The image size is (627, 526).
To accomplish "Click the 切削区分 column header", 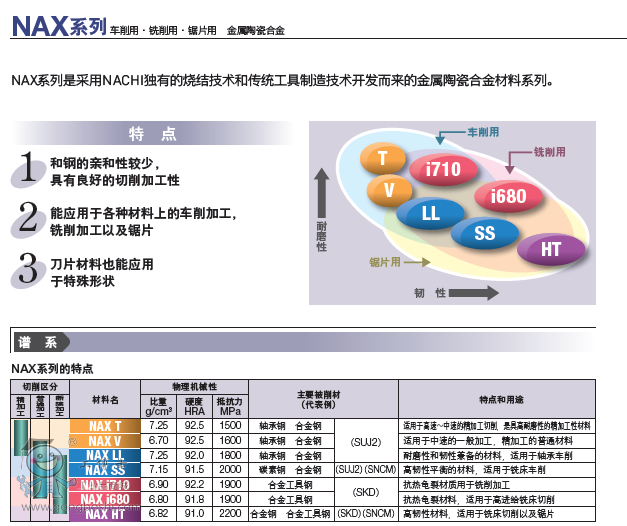I will coord(40,387).
